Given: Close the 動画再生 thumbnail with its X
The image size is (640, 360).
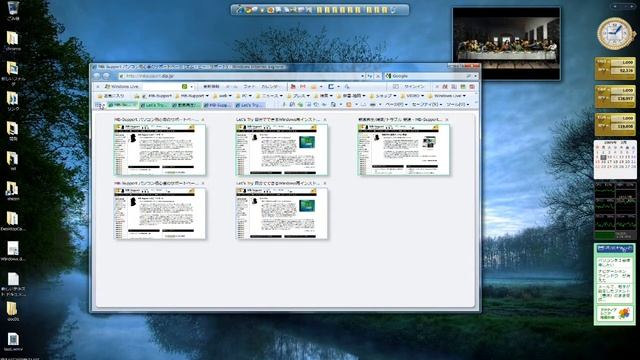Looking at the screenshot, I should (x=447, y=120).
